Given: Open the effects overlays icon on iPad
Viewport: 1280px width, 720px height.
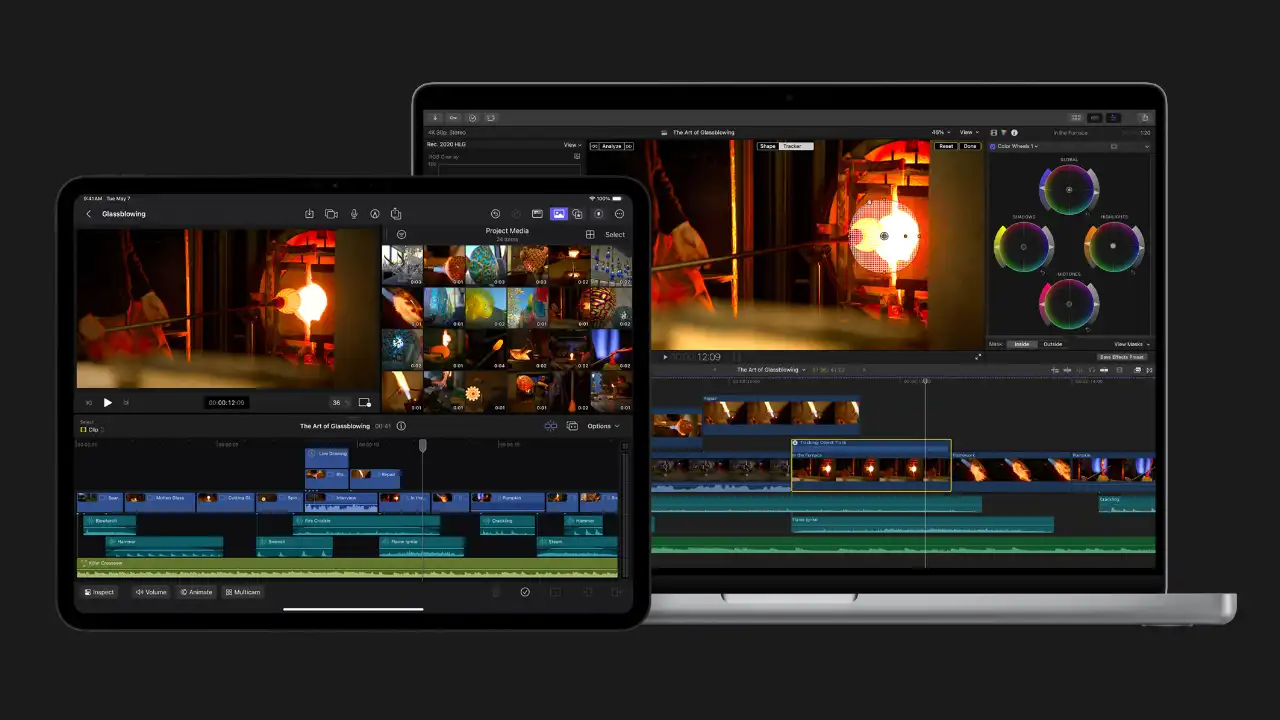Looking at the screenshot, I should tap(578, 214).
